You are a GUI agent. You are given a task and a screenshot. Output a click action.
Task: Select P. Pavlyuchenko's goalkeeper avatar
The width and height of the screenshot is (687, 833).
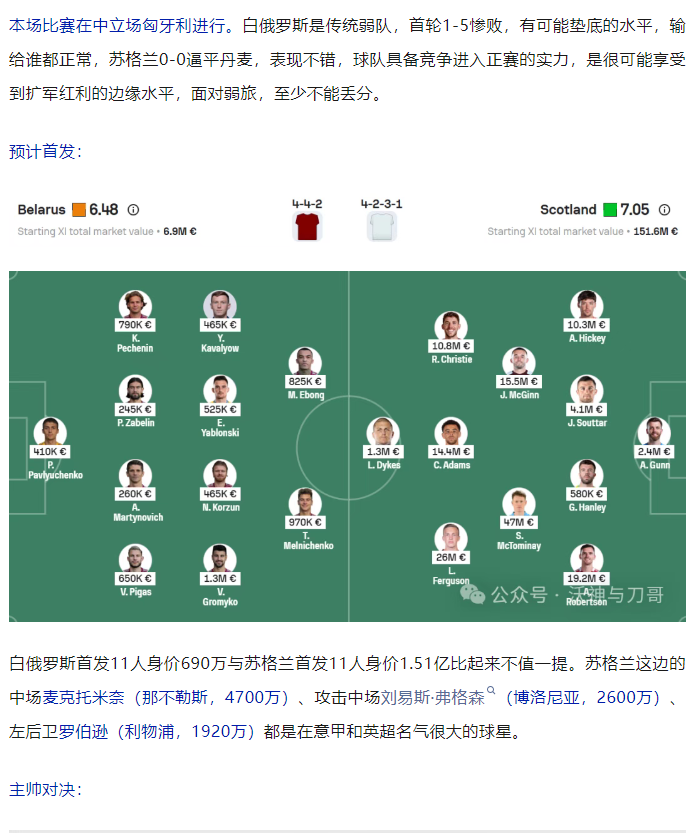(49, 433)
